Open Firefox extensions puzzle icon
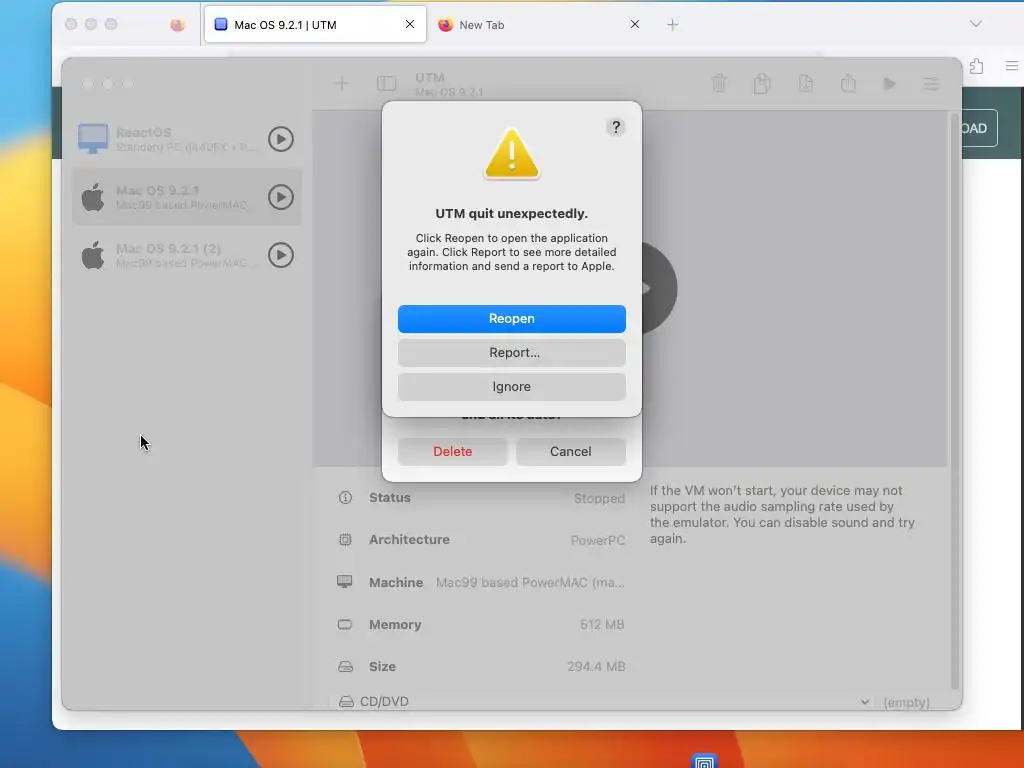Image resolution: width=1024 pixels, height=768 pixels. 976,66
